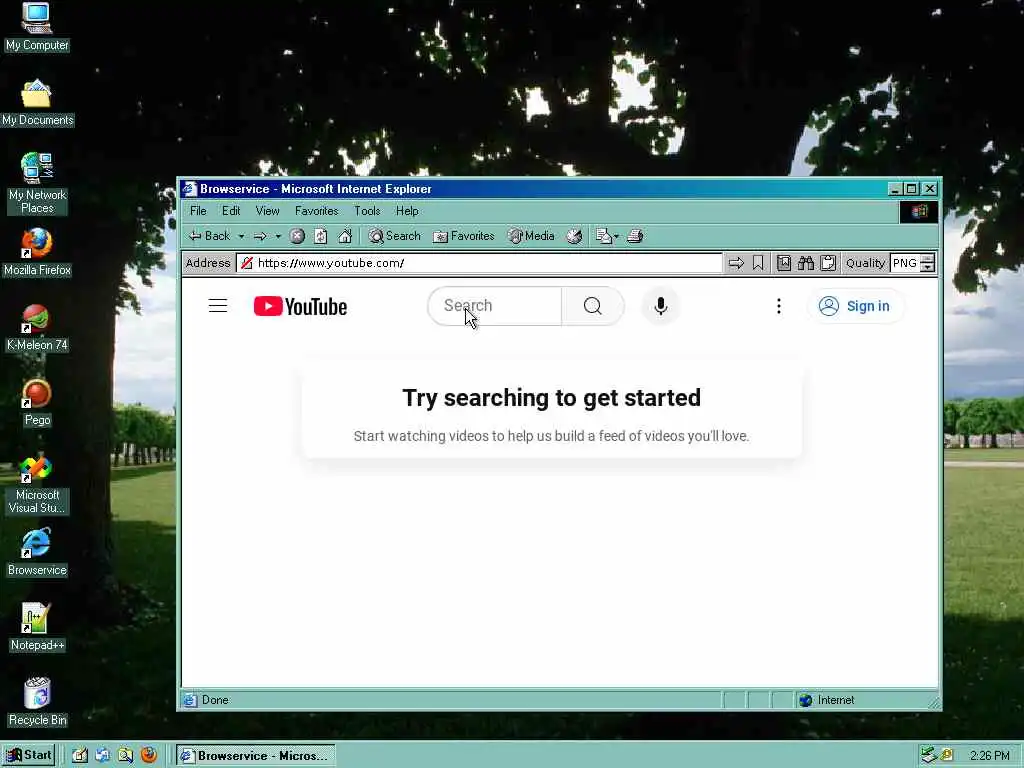
Task: Click the binoculars find icon
Action: tap(806, 263)
